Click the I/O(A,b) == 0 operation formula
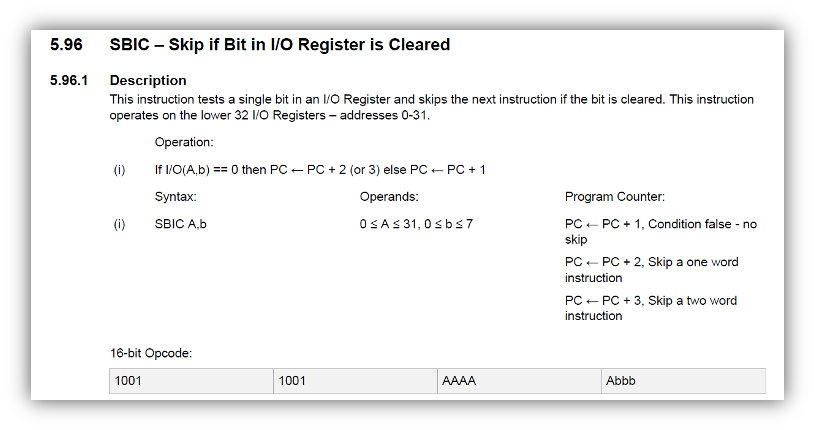814x430 pixels. point(320,169)
